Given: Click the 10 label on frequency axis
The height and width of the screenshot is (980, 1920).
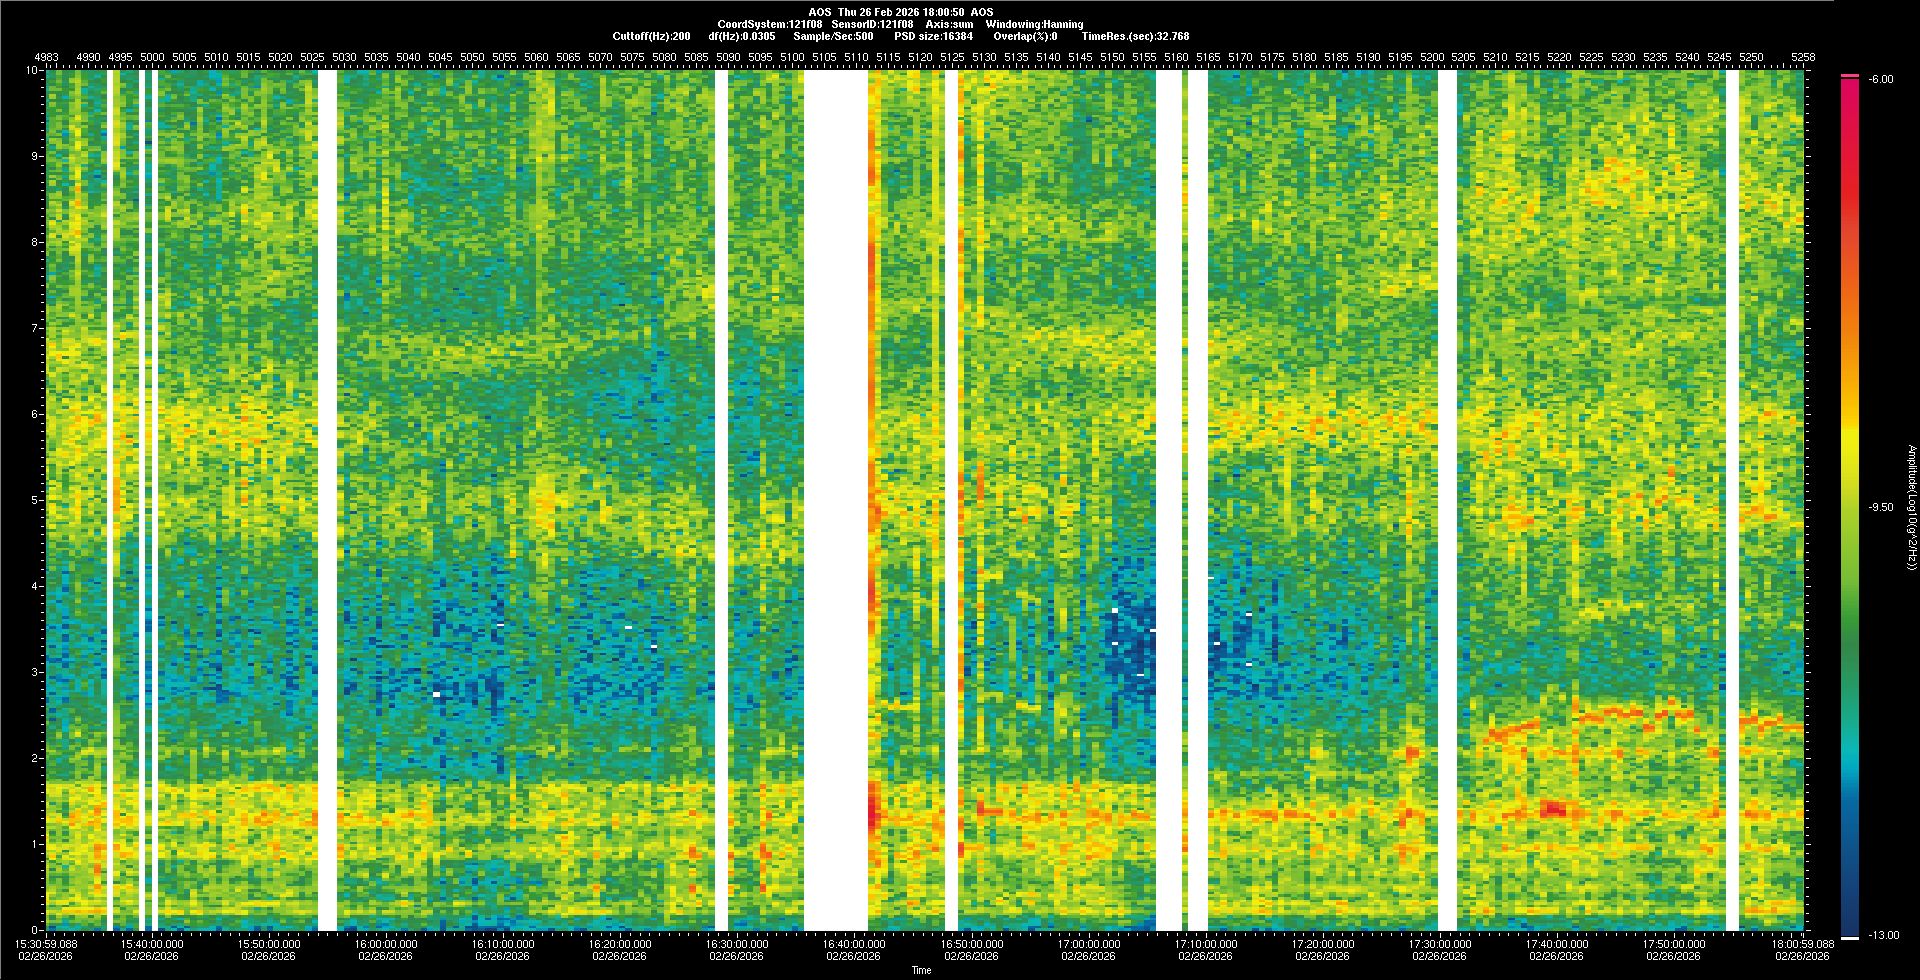Looking at the screenshot, I should (x=31, y=70).
